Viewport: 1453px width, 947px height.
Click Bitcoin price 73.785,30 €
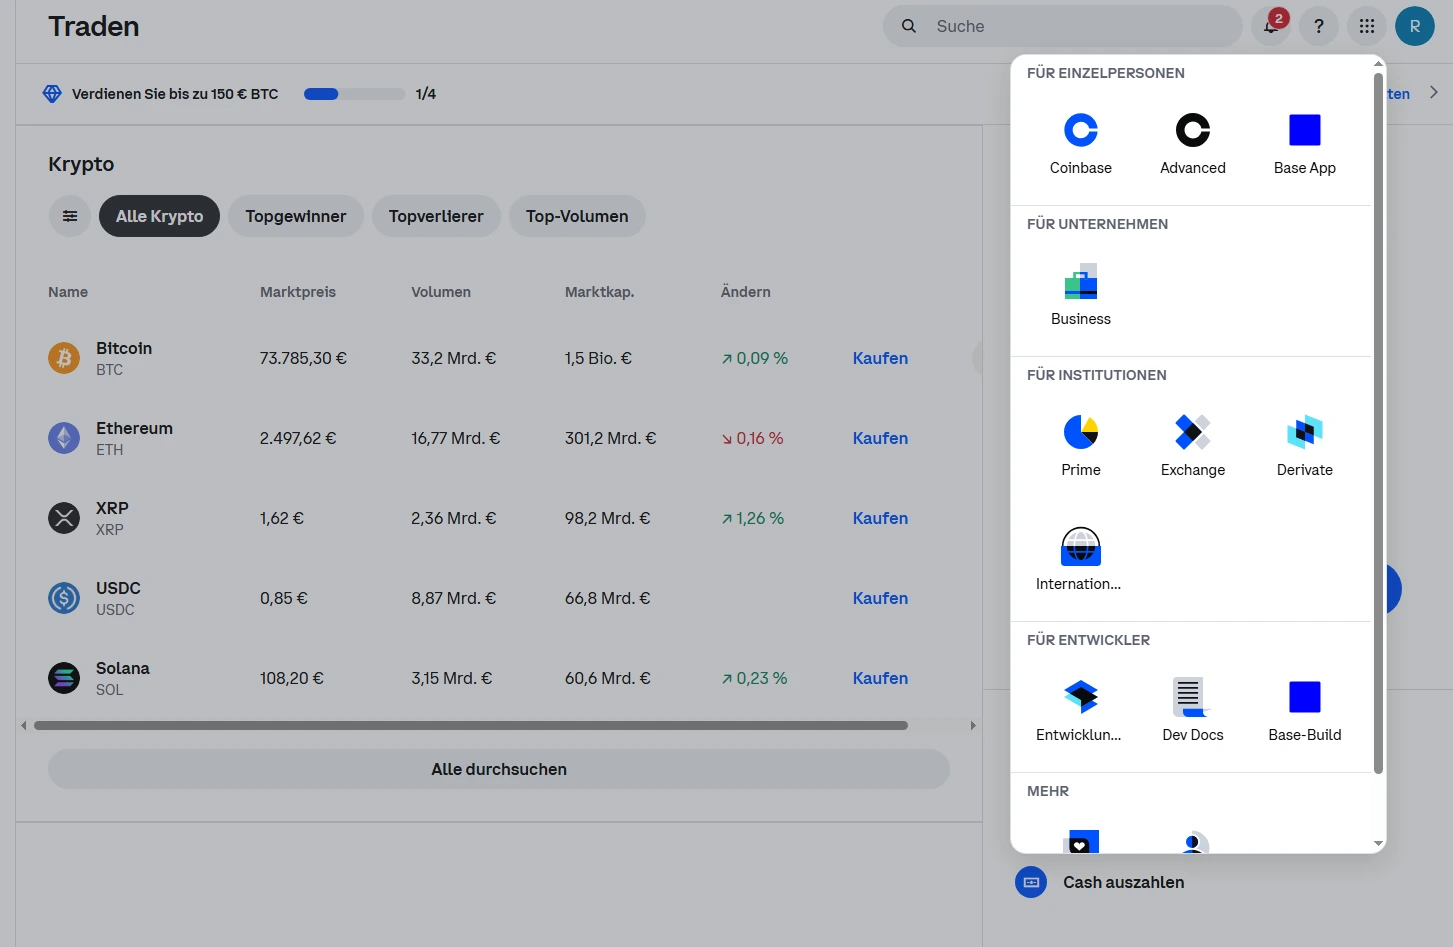(x=303, y=358)
